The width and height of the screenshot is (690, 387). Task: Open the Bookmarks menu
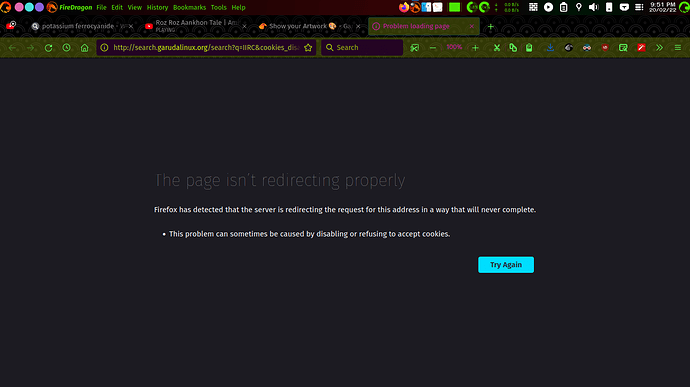pos(190,7)
